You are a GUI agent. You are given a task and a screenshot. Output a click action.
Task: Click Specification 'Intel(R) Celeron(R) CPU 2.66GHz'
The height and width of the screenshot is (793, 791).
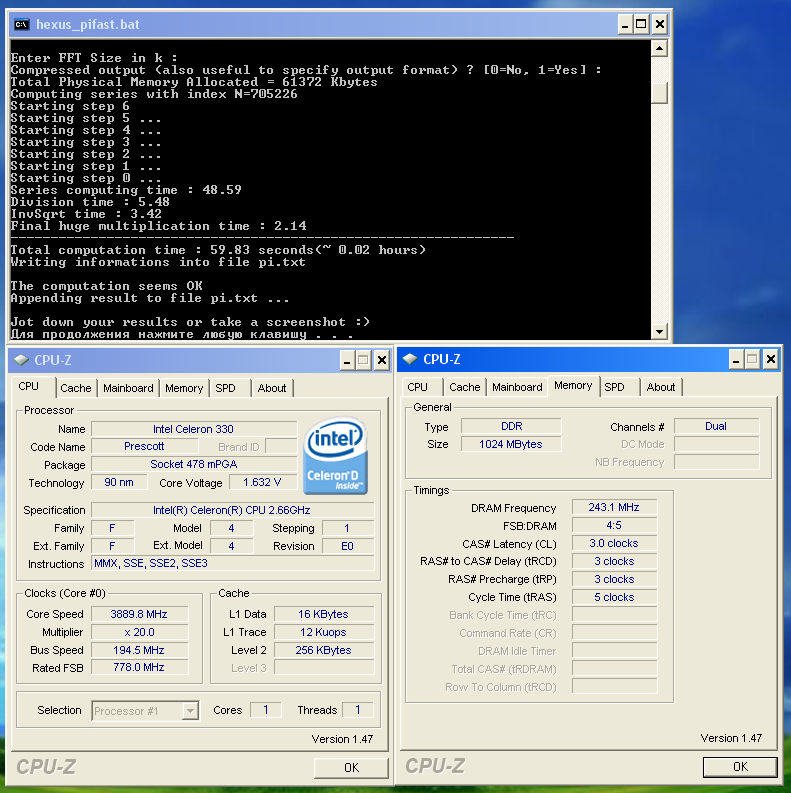pos(232,510)
